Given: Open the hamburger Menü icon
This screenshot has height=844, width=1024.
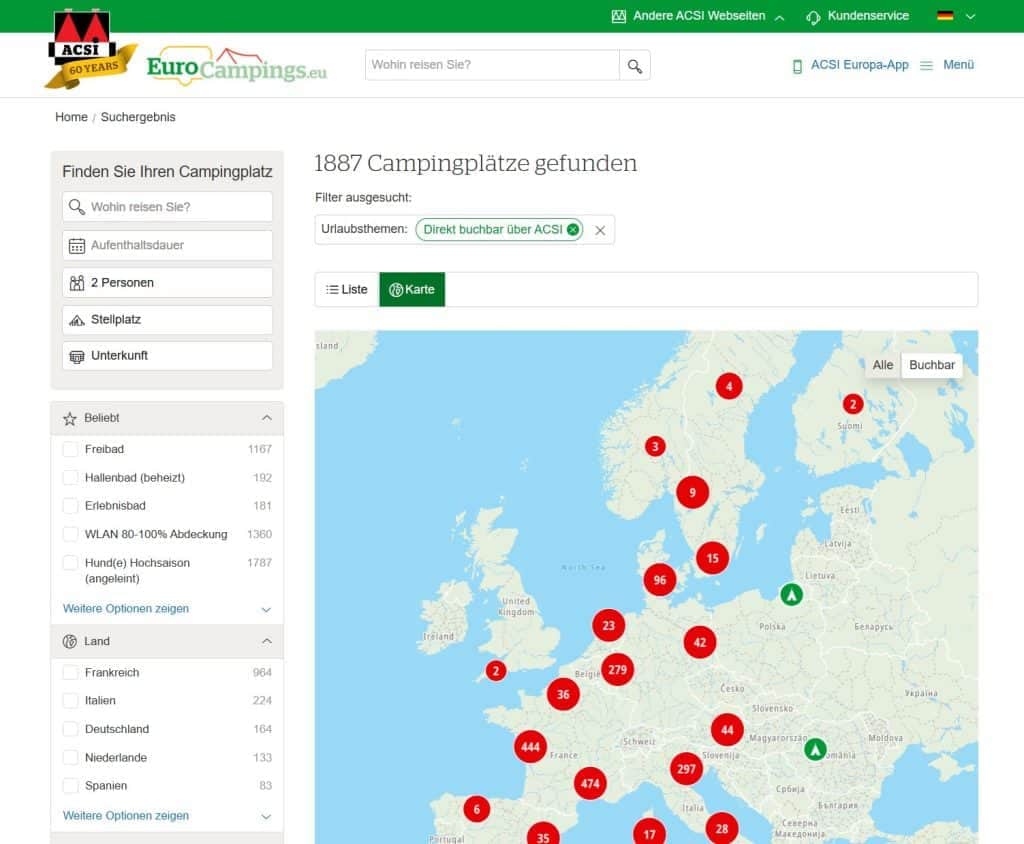Looking at the screenshot, I should [x=926, y=66].
